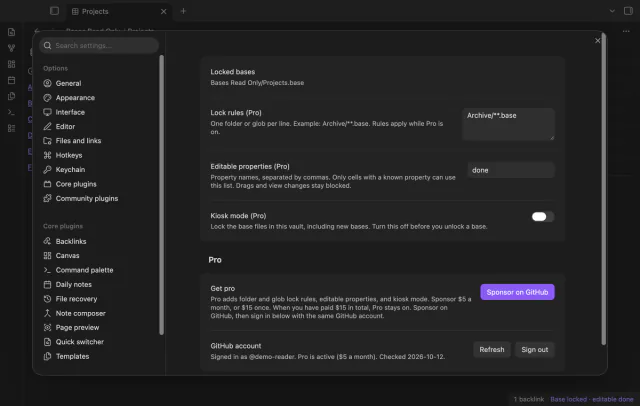Click the Command palette prompt icon
Screen dimensions: 640x406
click(x=47, y=270)
